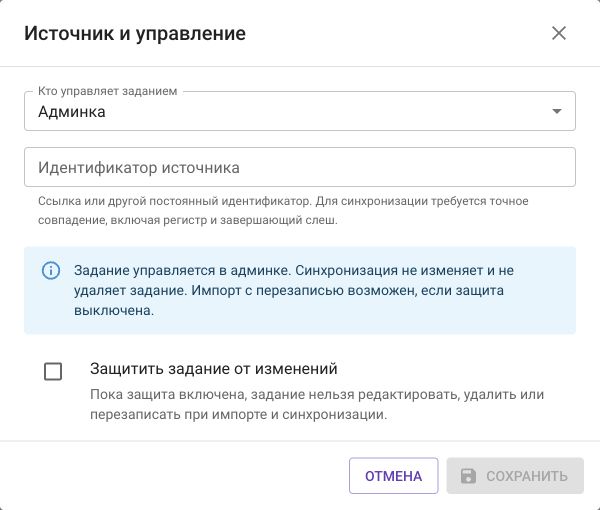Click hint text starting Ссылка или другой
Viewport: 600px width, 510px height.
coord(283,210)
